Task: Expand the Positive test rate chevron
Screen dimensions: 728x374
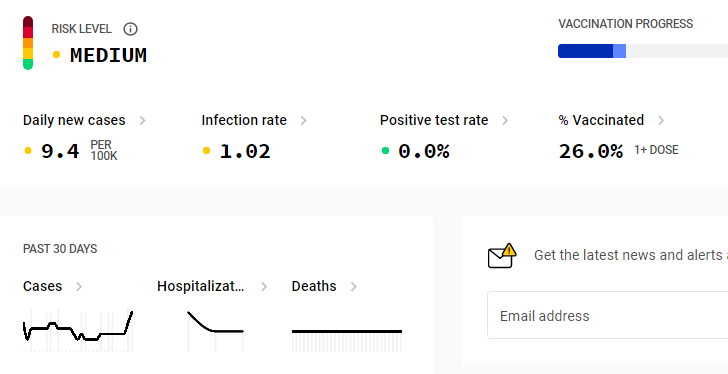Action: click(505, 121)
